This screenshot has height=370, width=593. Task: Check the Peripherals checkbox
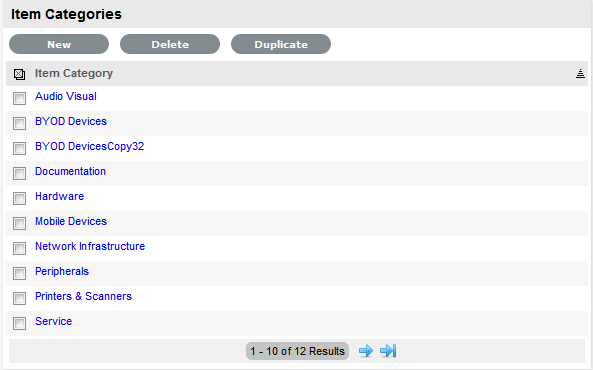pos(19,273)
